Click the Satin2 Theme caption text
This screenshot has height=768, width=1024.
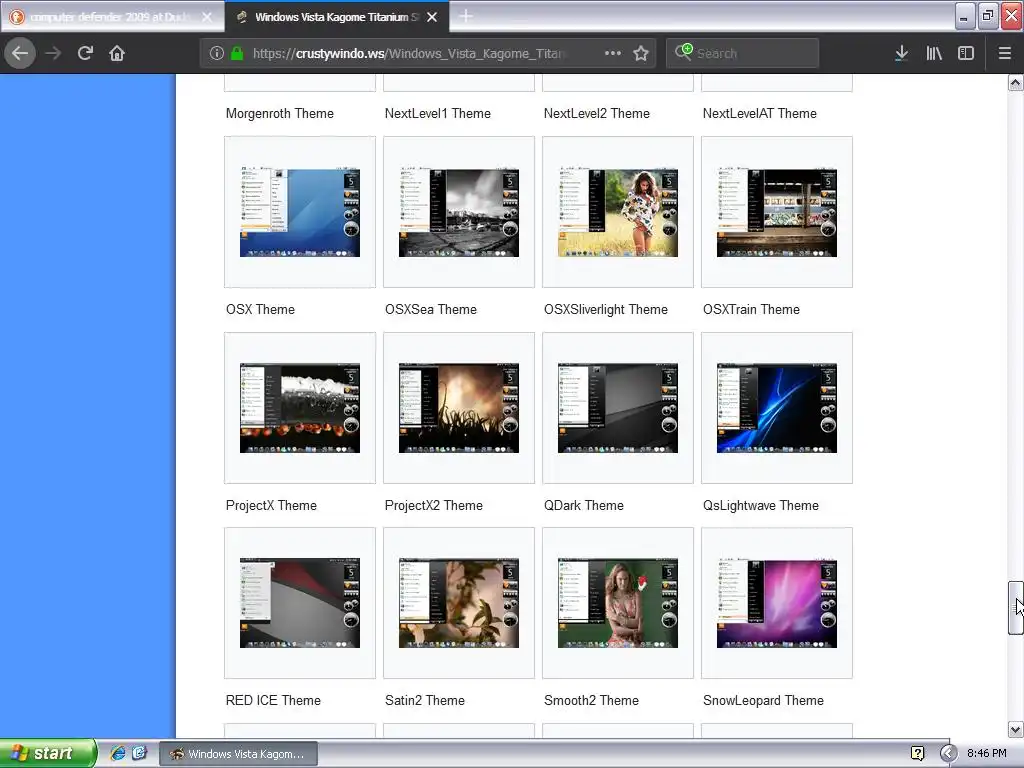click(x=424, y=701)
